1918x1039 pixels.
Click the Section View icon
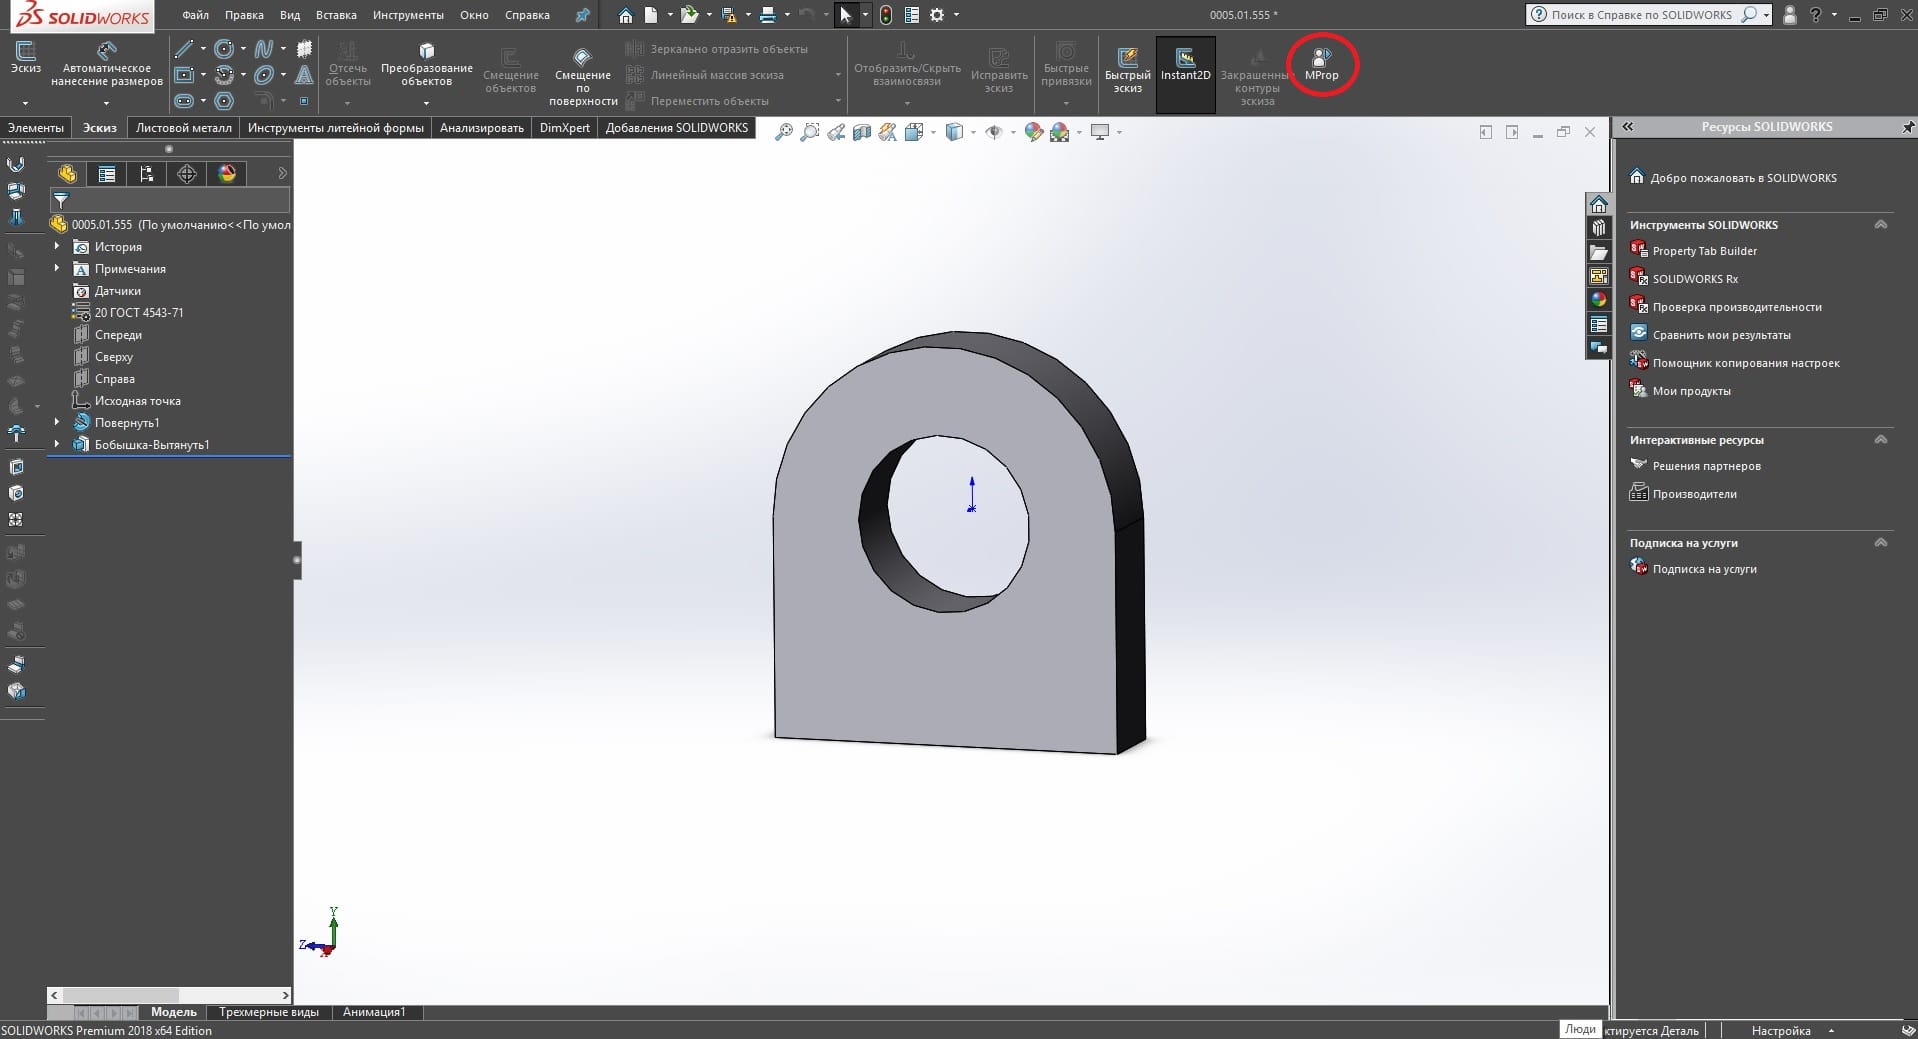point(862,132)
